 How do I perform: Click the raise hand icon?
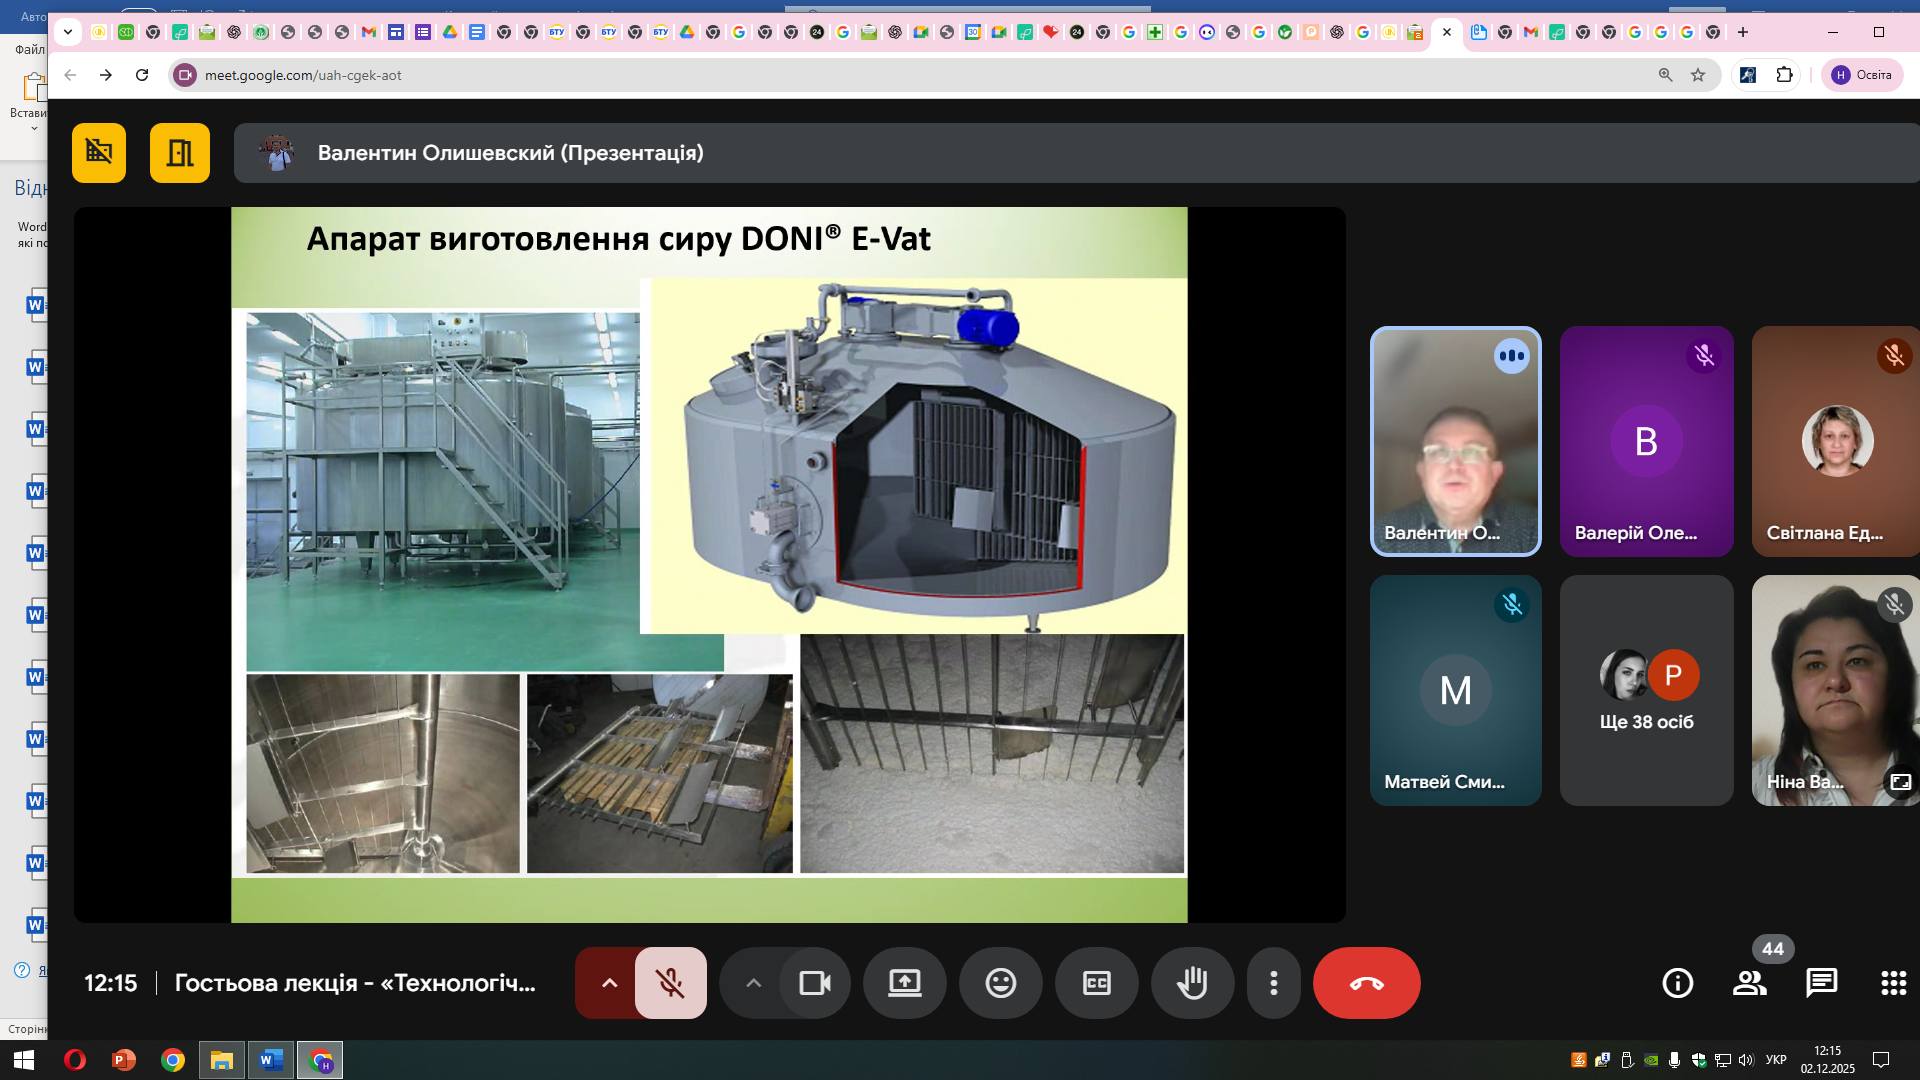click(x=1192, y=983)
